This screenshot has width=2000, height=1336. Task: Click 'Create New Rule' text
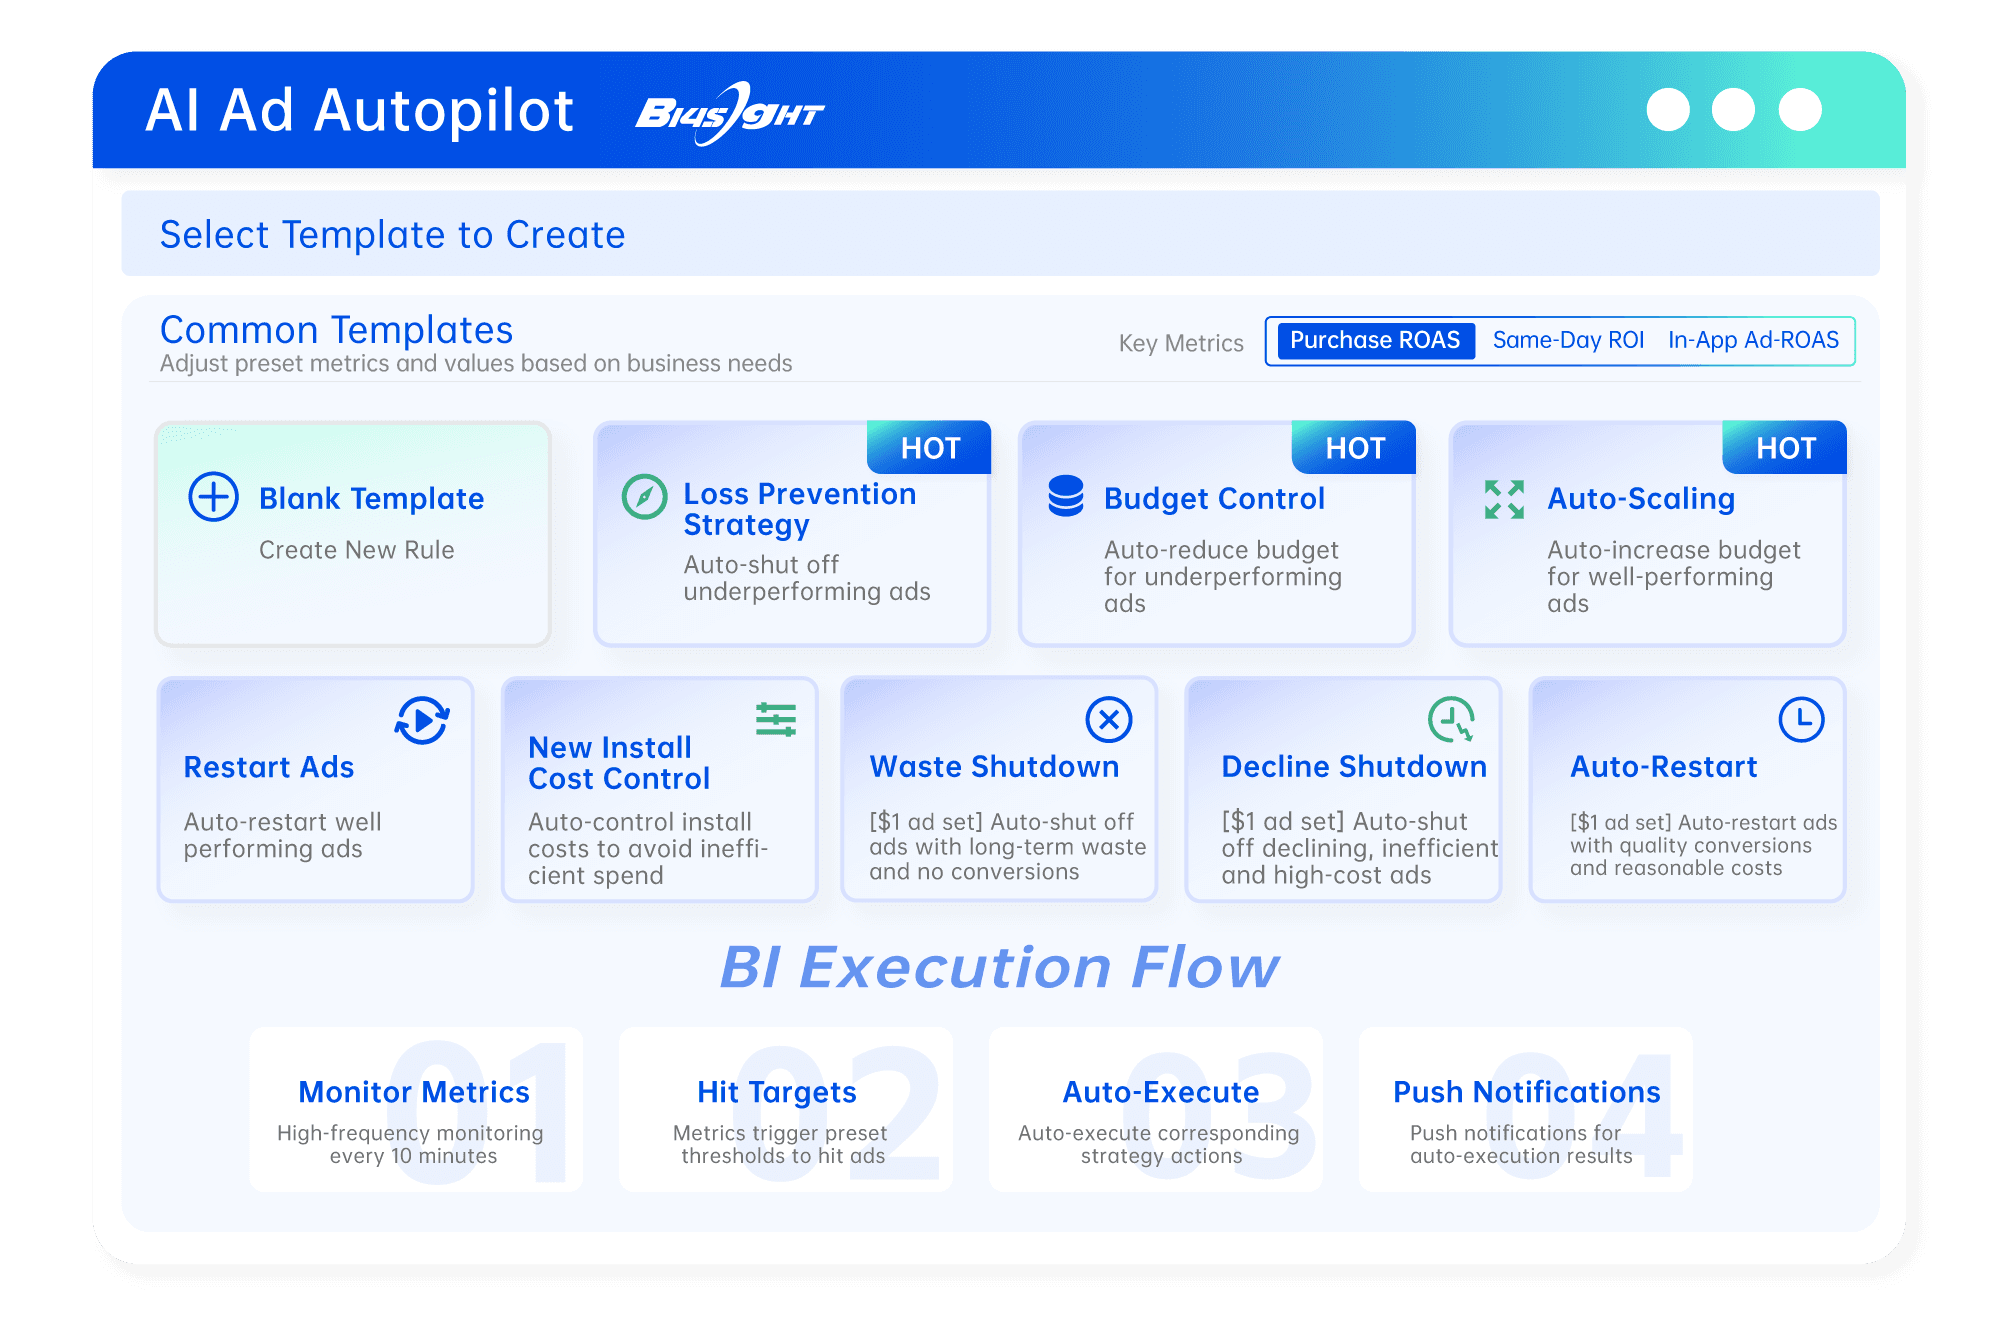[357, 550]
